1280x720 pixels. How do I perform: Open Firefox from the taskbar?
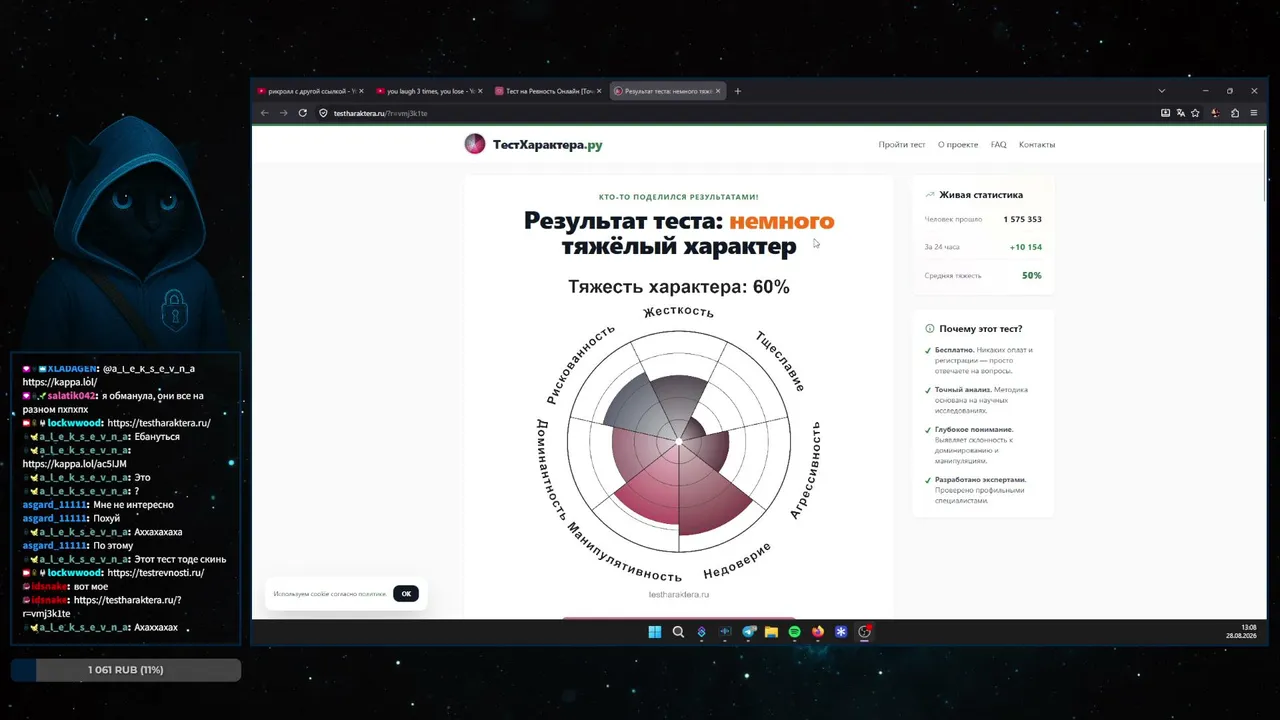818,632
